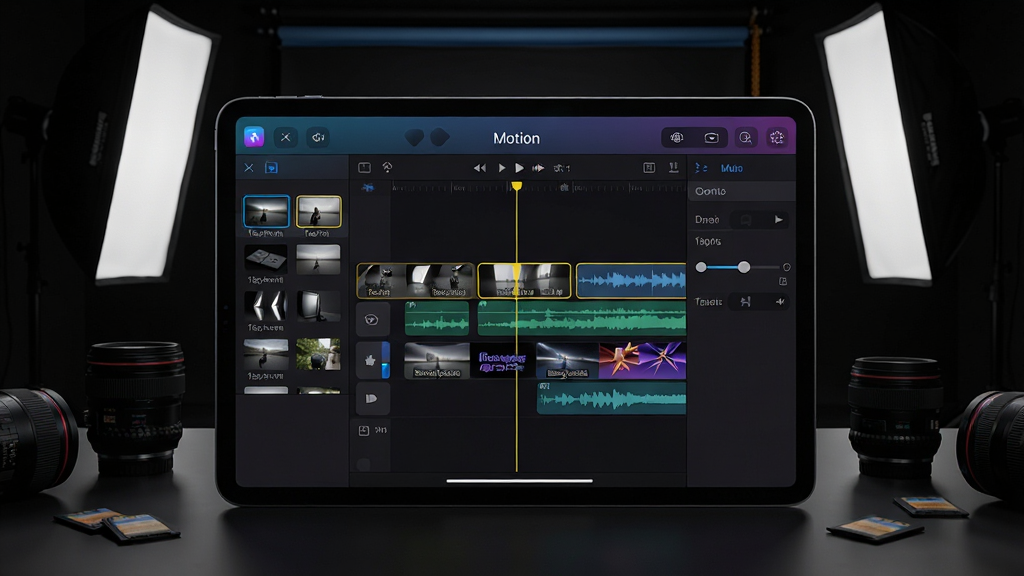
Task: Click the left handle of the inspector slider
Action: click(x=701, y=267)
